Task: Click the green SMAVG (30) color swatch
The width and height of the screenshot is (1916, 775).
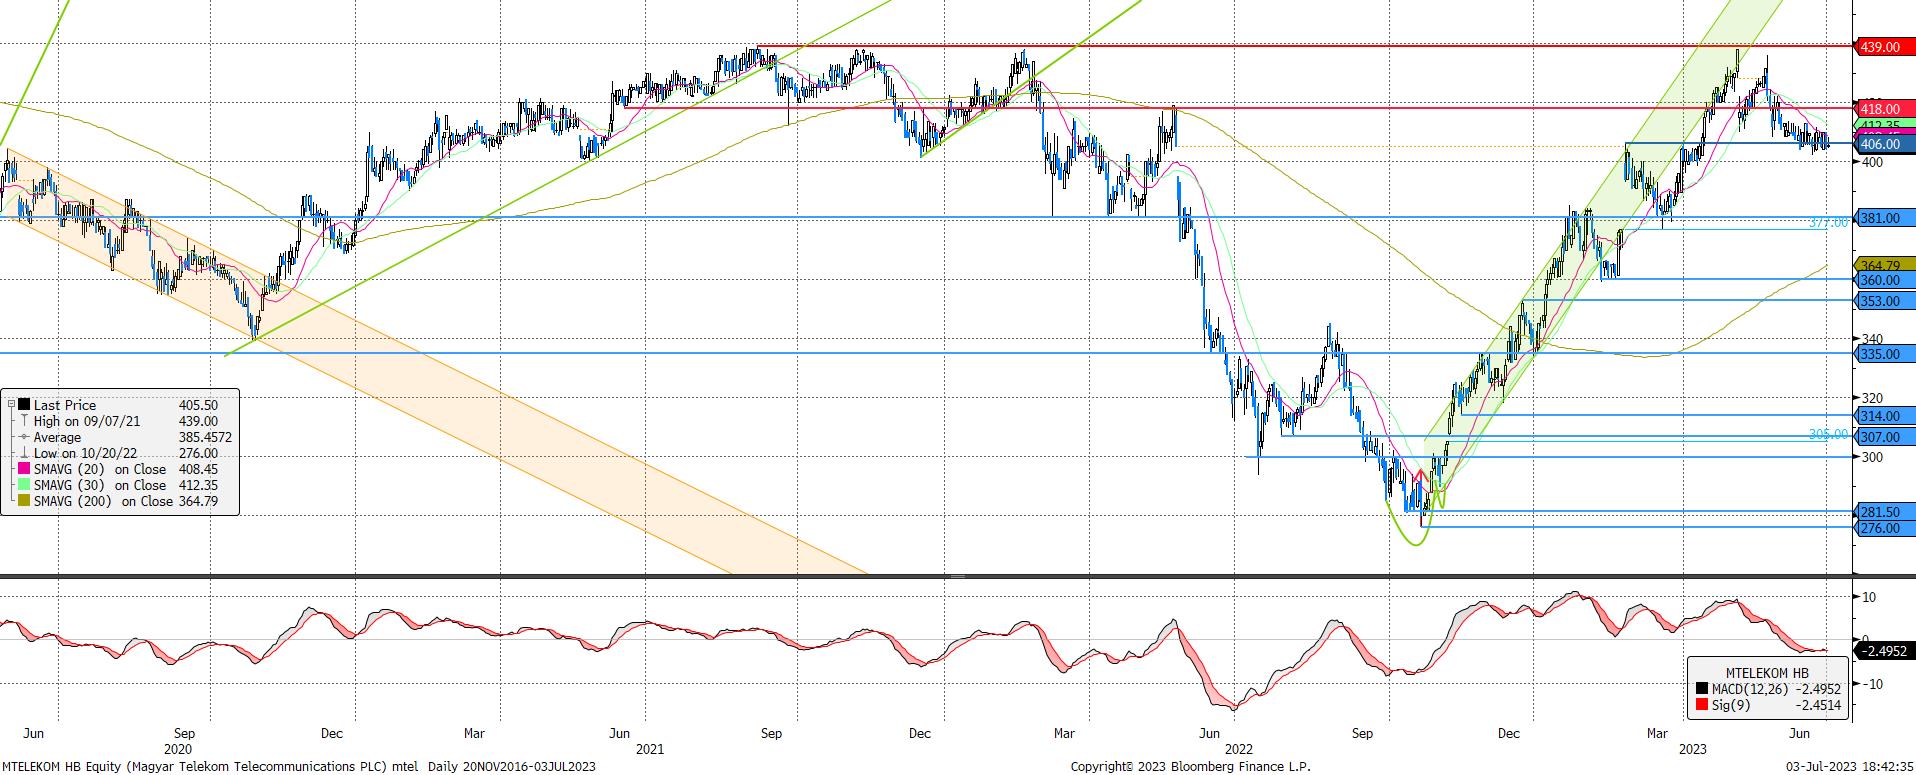Action: (x=24, y=485)
